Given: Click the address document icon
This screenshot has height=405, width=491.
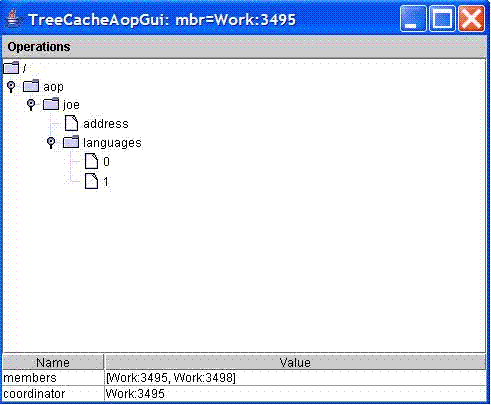Looking at the screenshot, I should (x=71, y=123).
